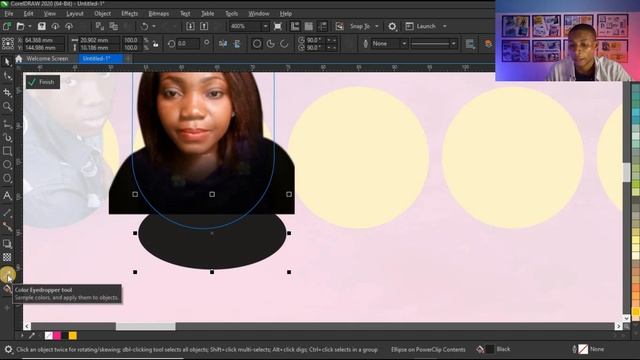
Task: Toggle the lock ratio padlock
Action: pos(156,44)
